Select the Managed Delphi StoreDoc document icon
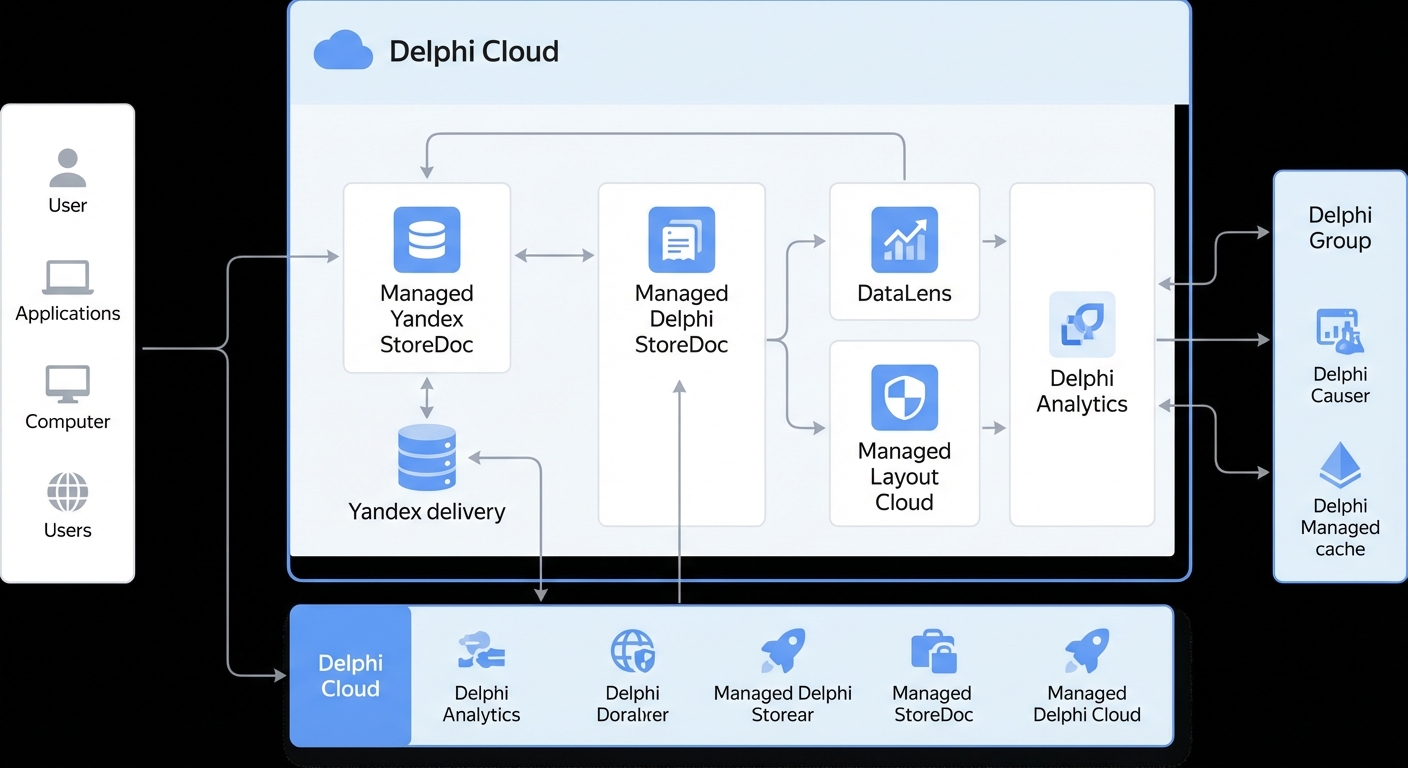The height and width of the screenshot is (768, 1408). [x=682, y=240]
